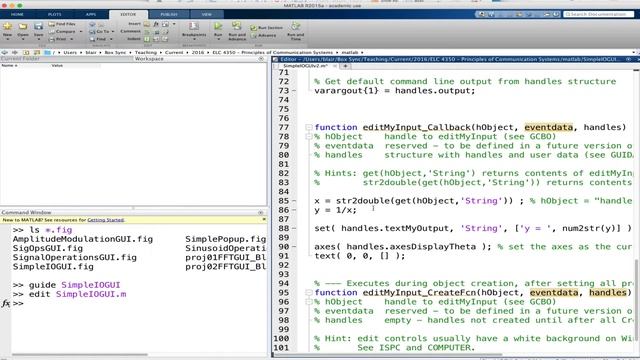Click the Find search tool

[98, 39]
